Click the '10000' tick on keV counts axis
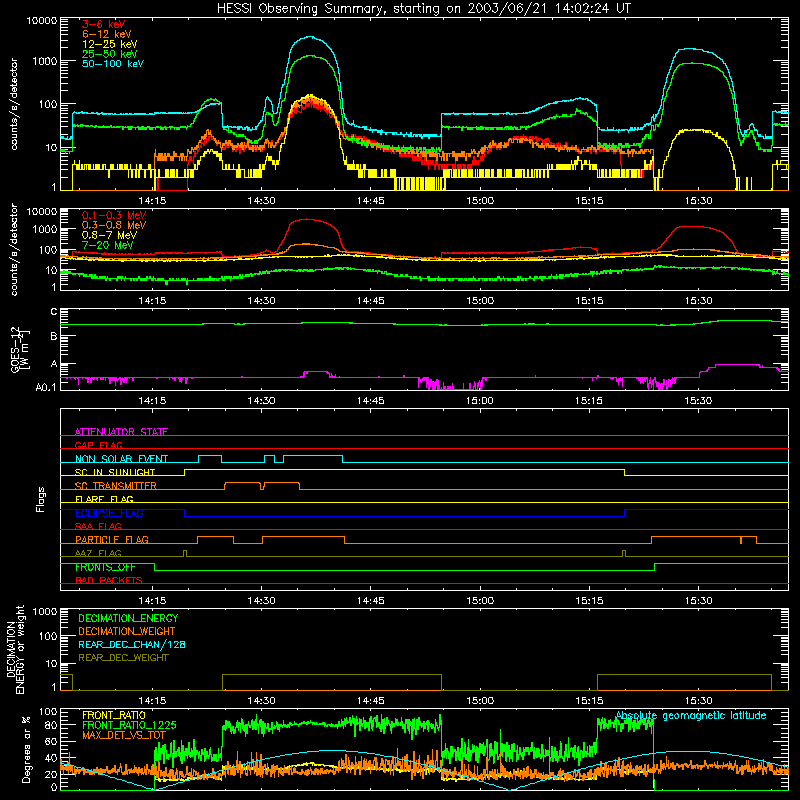This screenshot has height=800, width=800. pos(42,21)
